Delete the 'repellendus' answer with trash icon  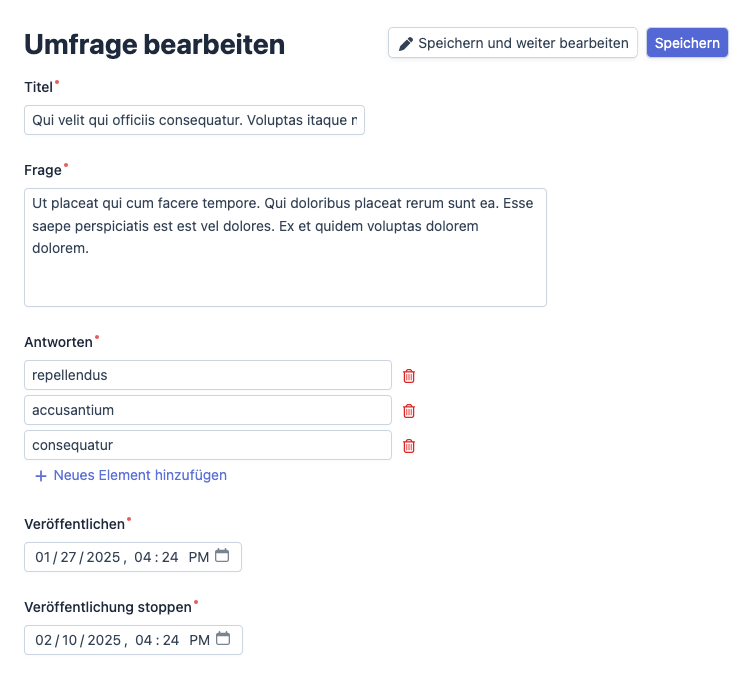[409, 376]
